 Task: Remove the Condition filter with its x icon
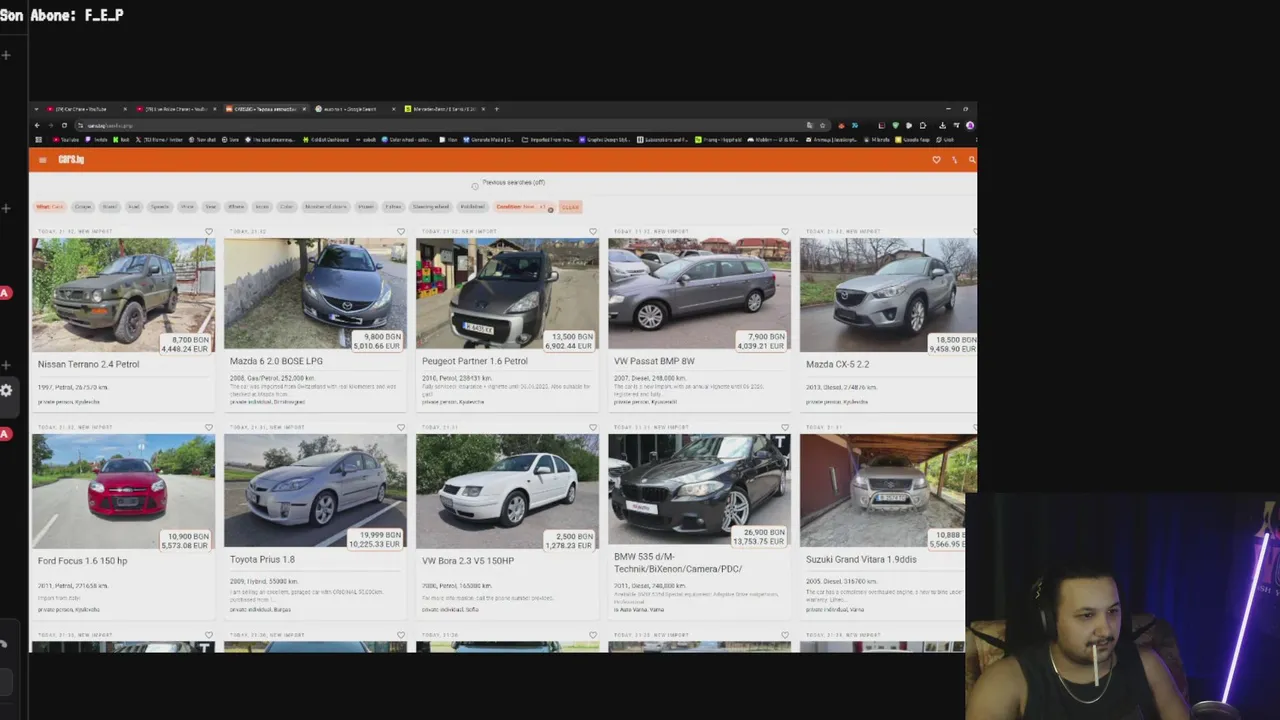coord(550,210)
